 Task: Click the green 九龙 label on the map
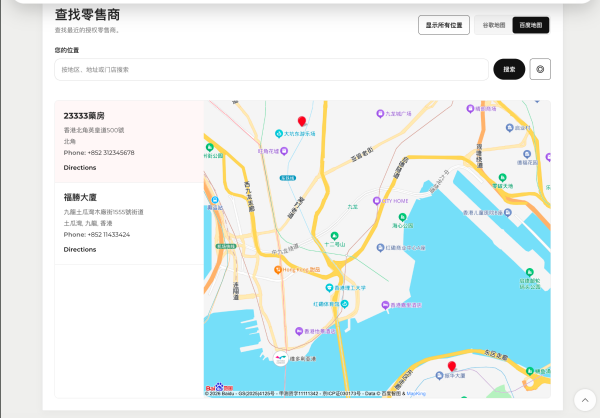[352, 207]
